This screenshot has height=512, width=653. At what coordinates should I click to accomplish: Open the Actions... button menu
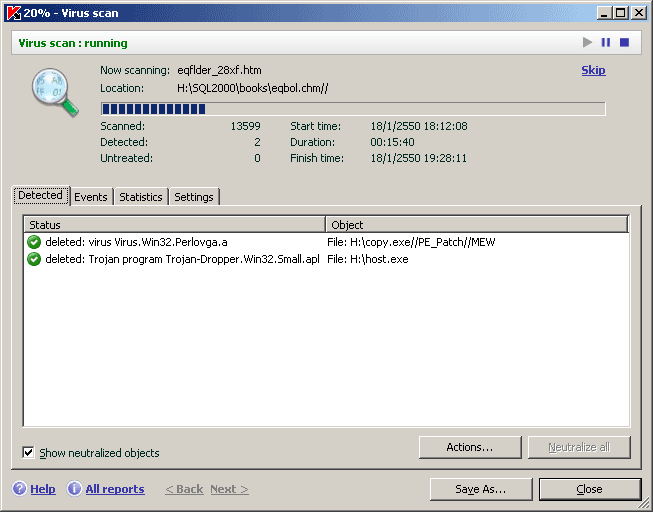pyautogui.click(x=470, y=447)
